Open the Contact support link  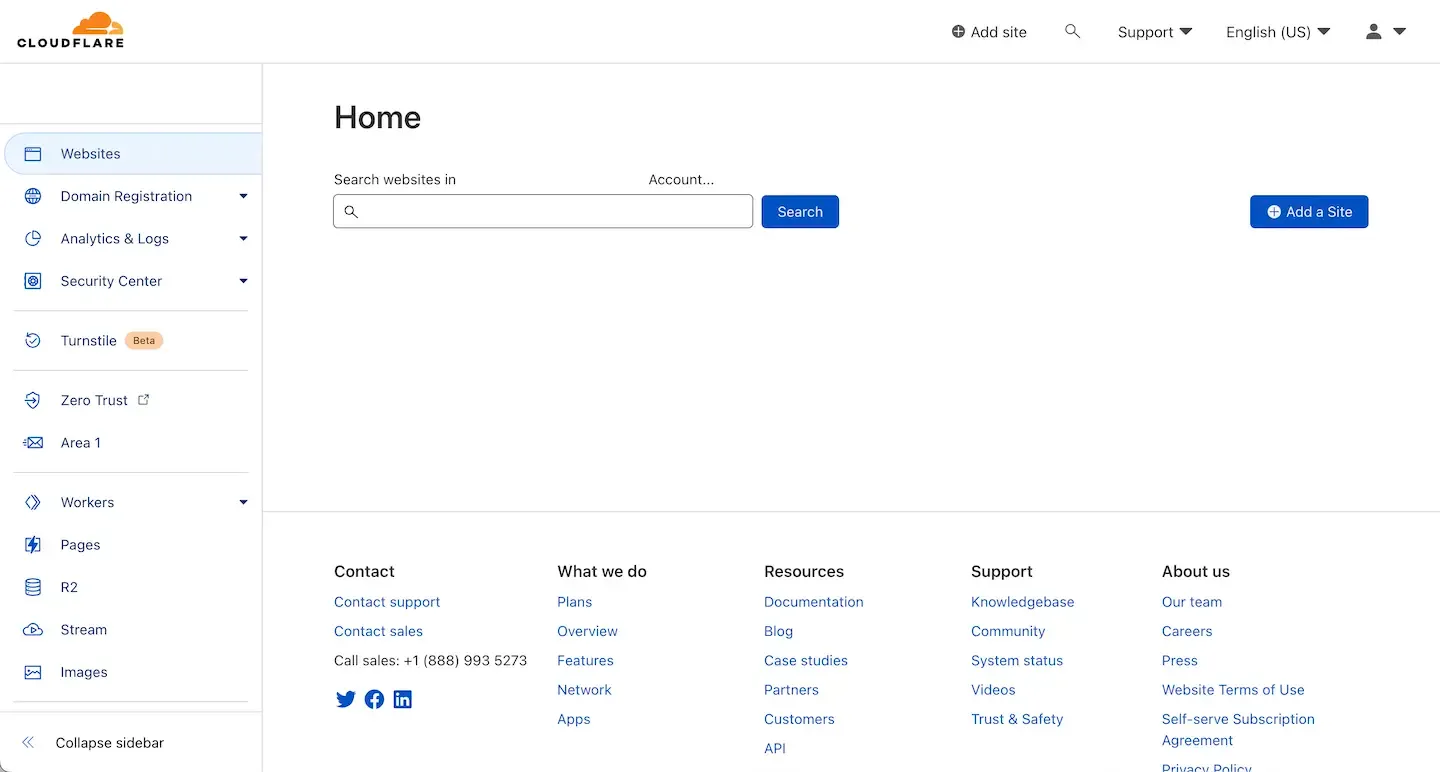(387, 602)
